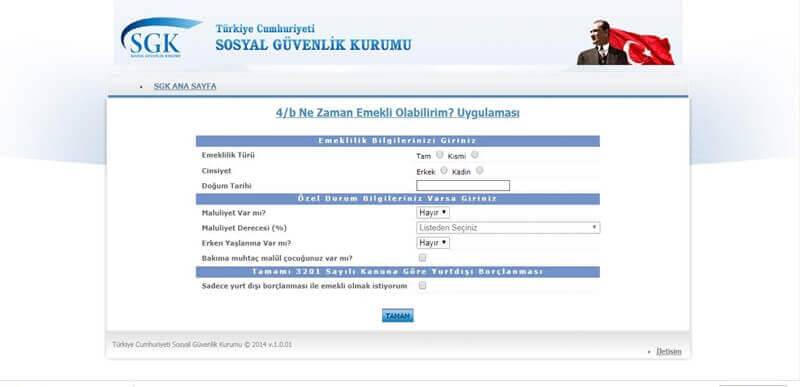Open the İletişim link in the footer
800x387 pixels.
coord(668,351)
